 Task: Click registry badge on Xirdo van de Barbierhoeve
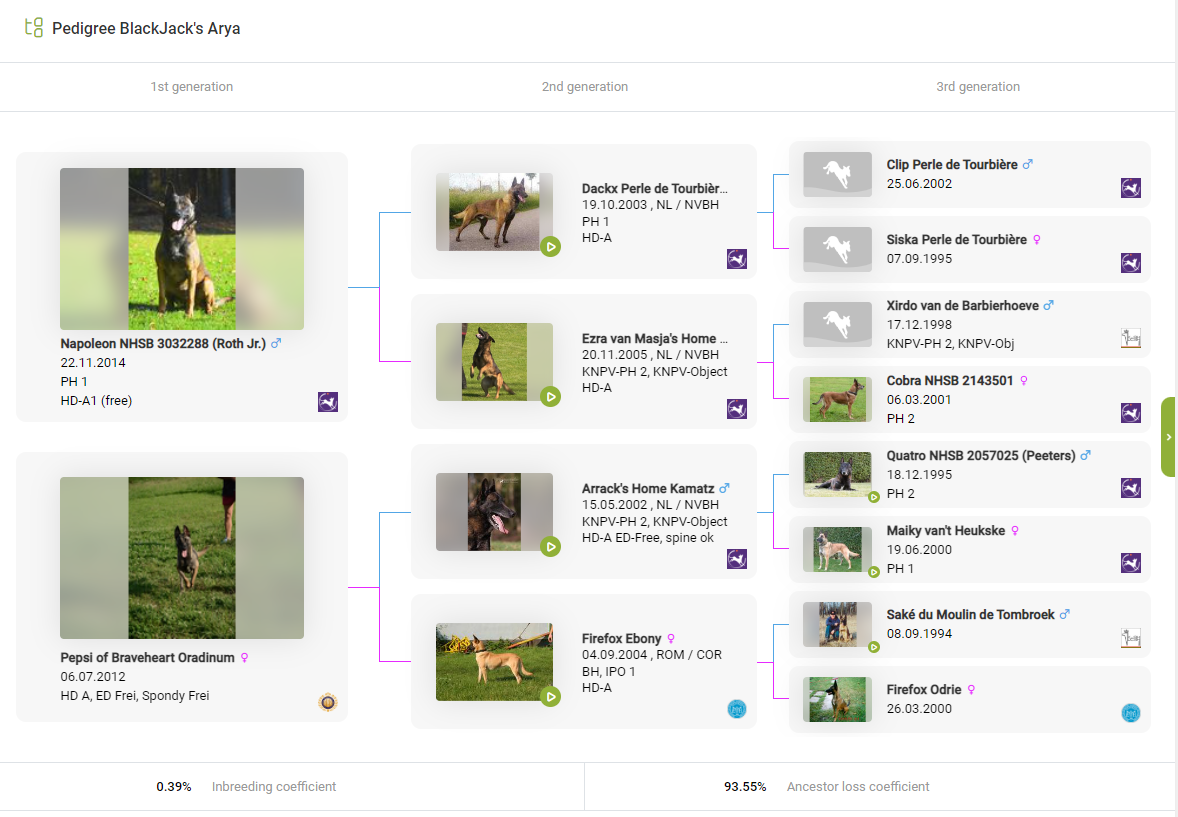[1131, 338]
